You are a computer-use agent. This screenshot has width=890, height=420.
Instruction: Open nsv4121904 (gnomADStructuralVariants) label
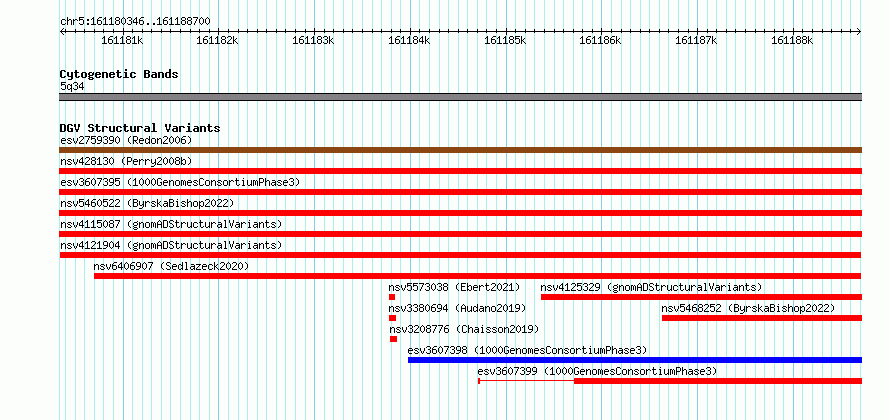(171, 245)
